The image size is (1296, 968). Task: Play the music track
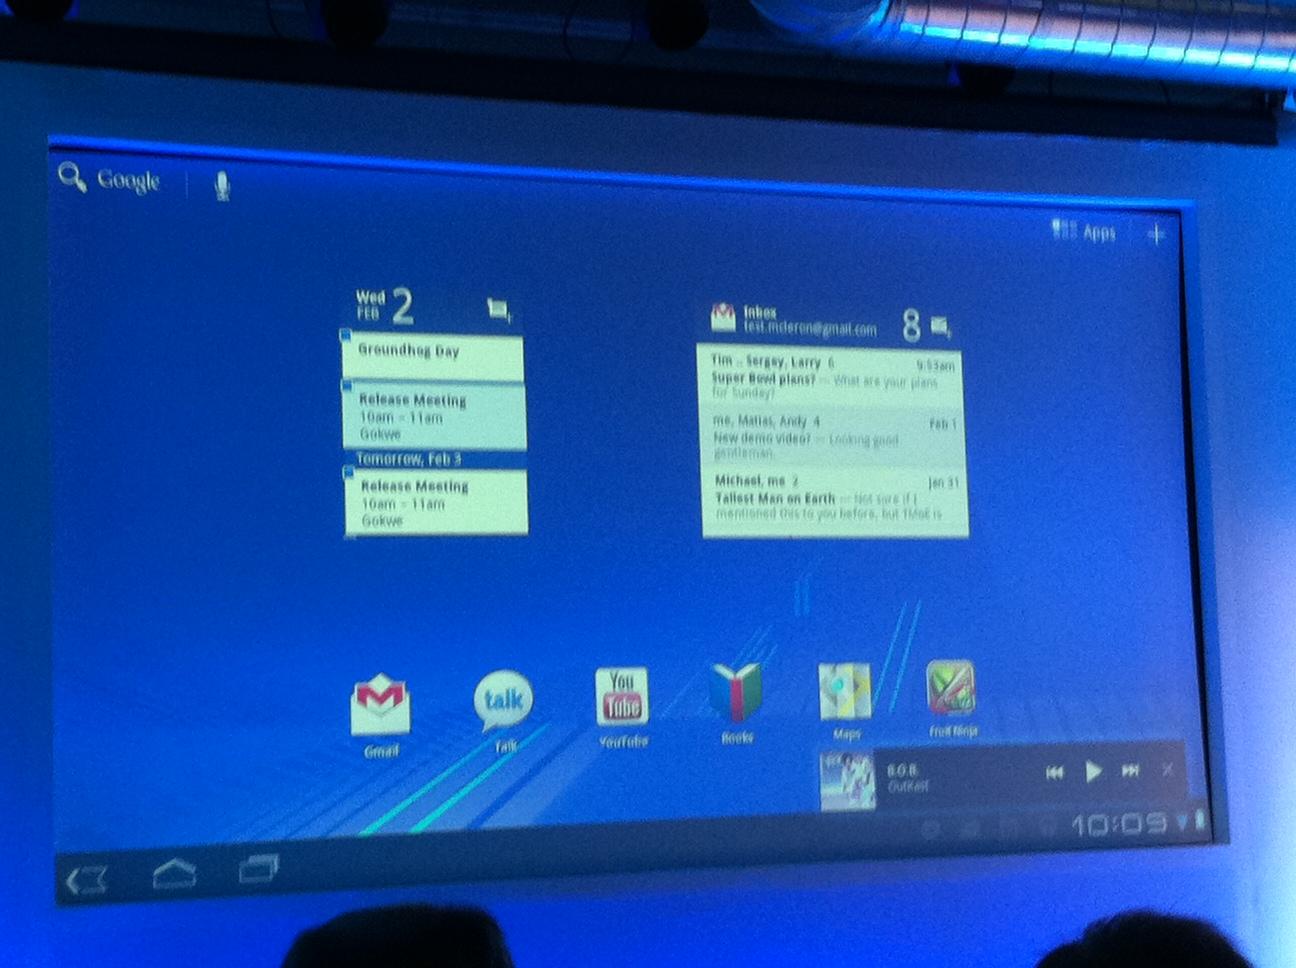click(x=1094, y=771)
